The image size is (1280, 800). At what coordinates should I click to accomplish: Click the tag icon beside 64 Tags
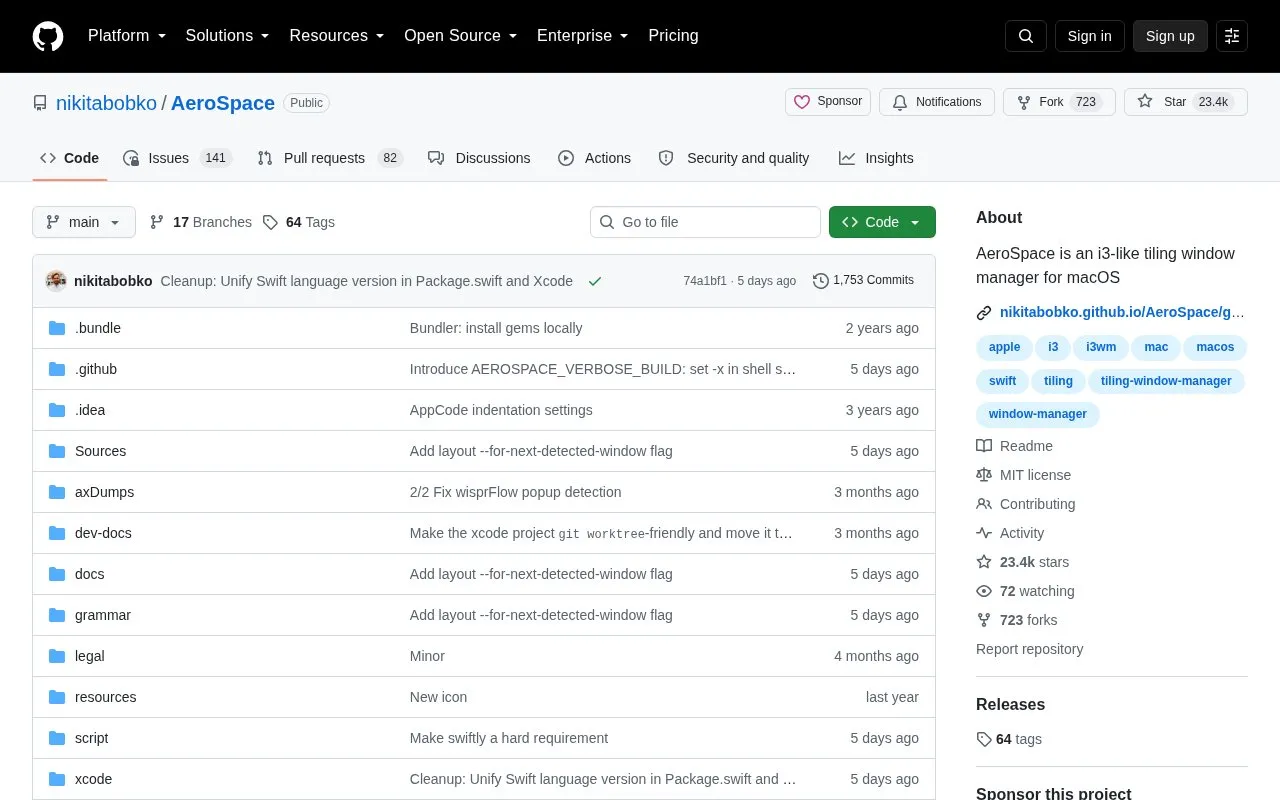tap(270, 222)
